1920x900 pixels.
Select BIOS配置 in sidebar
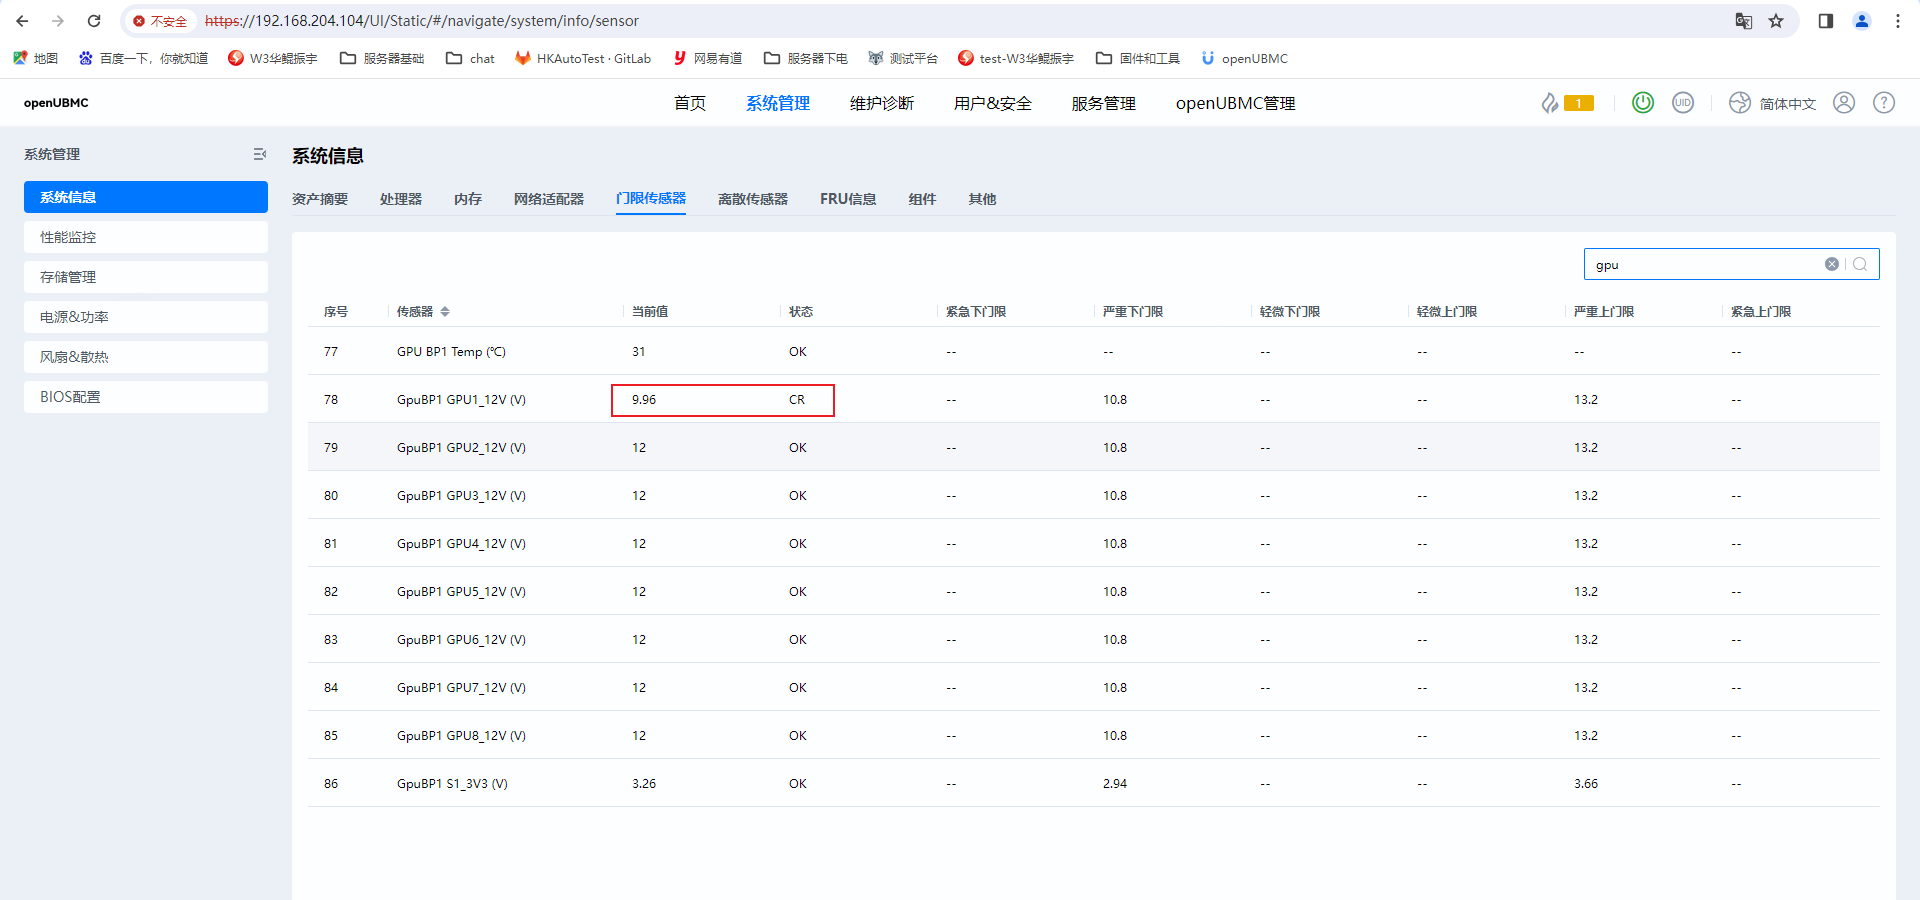coord(146,397)
